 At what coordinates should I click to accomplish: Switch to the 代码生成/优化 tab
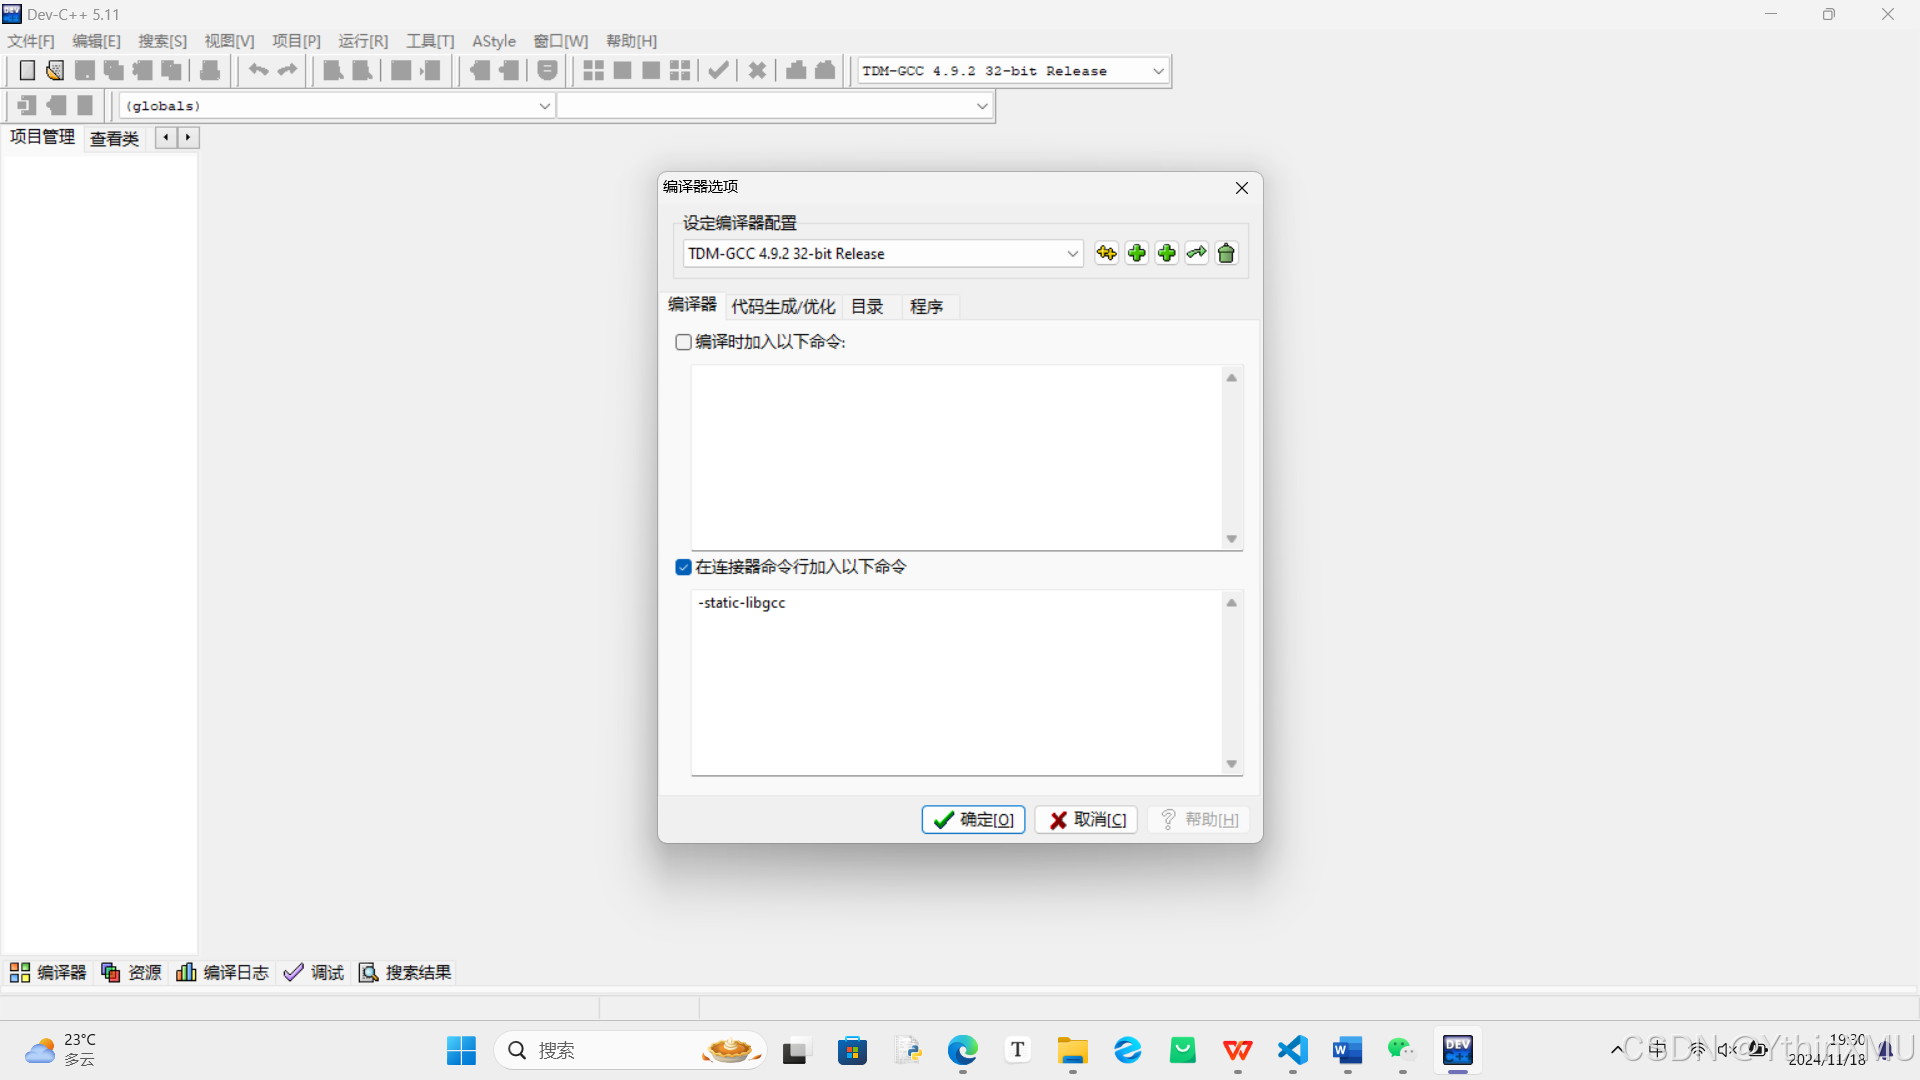[783, 307]
